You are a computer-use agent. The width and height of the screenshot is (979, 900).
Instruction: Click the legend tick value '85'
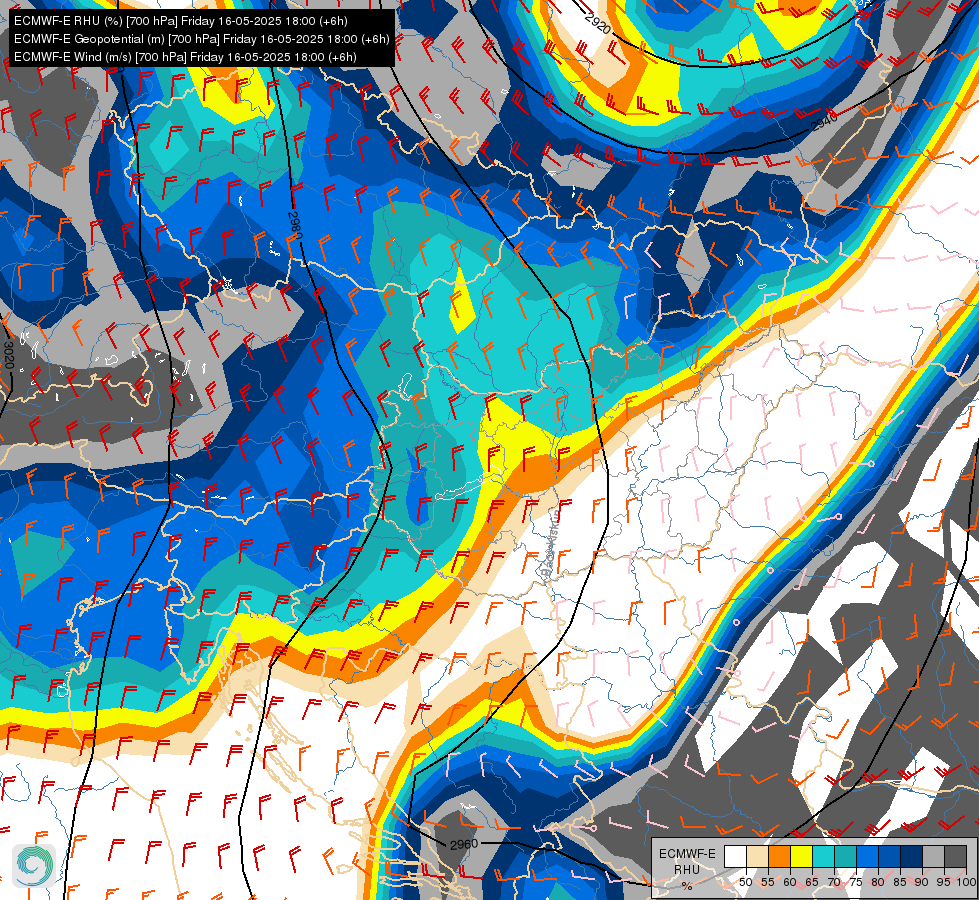[900, 883]
